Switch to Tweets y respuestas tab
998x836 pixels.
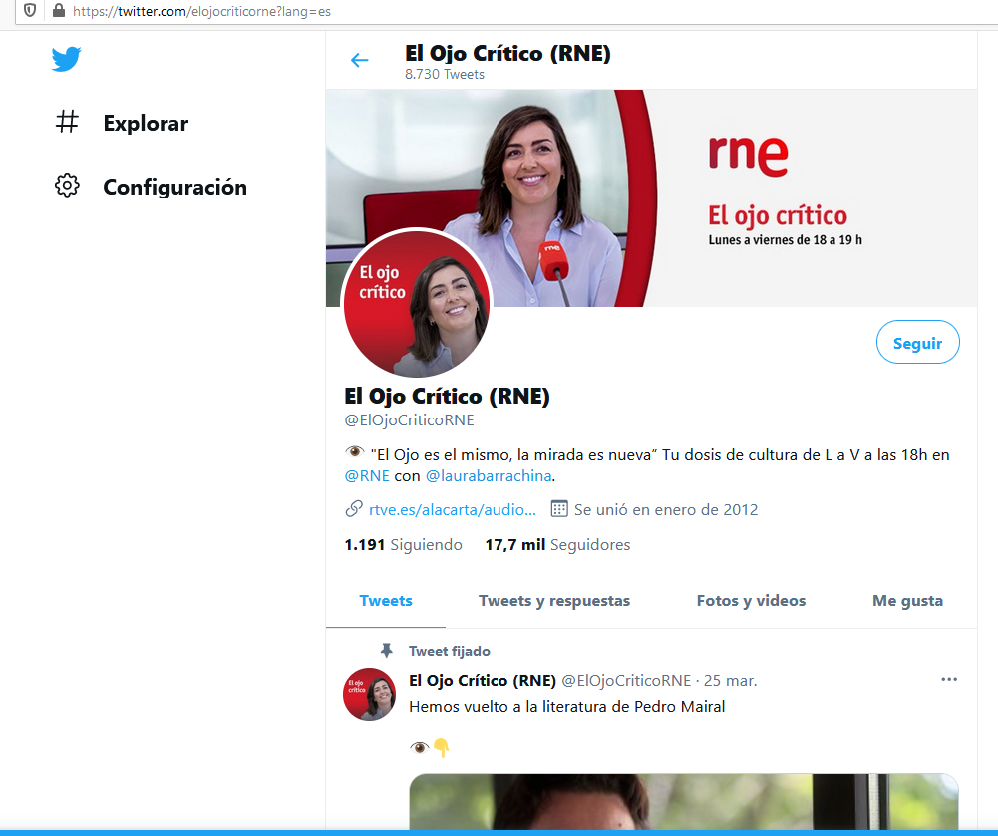pos(554,601)
